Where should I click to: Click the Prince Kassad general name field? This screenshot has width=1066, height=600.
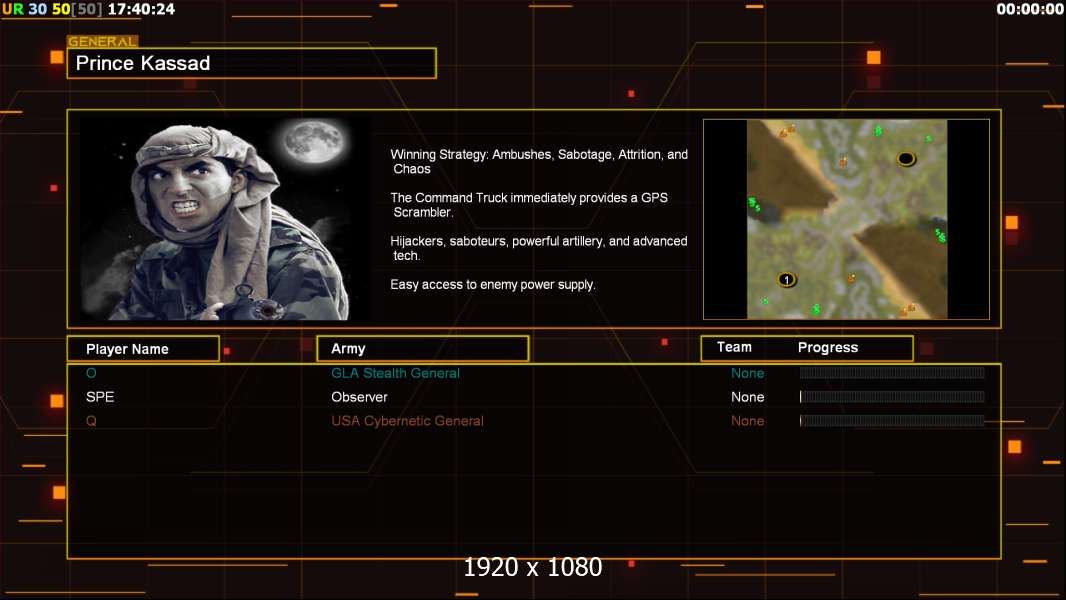pos(252,63)
